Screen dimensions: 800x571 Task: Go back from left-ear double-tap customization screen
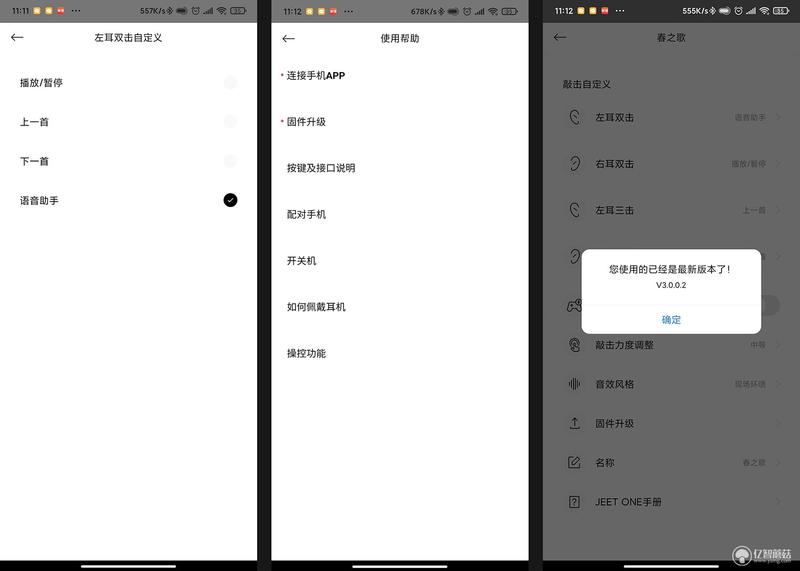17,37
